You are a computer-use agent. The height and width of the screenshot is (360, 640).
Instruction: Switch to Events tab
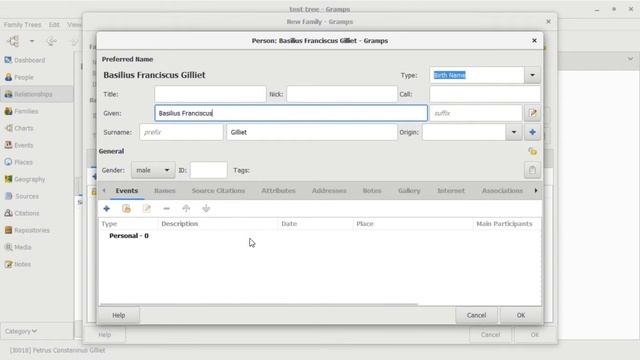coord(127,191)
